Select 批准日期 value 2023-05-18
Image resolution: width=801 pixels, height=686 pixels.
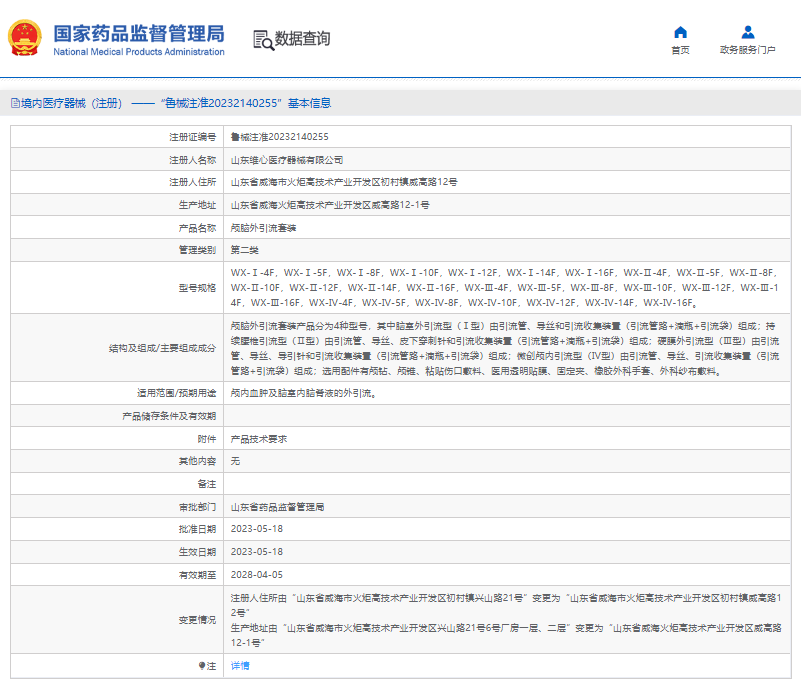(x=256, y=529)
